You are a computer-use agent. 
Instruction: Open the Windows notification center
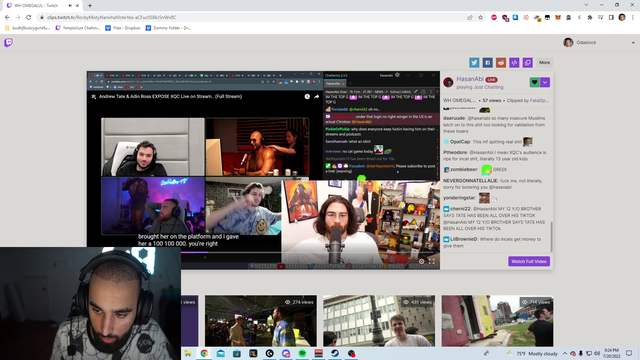click(629, 353)
